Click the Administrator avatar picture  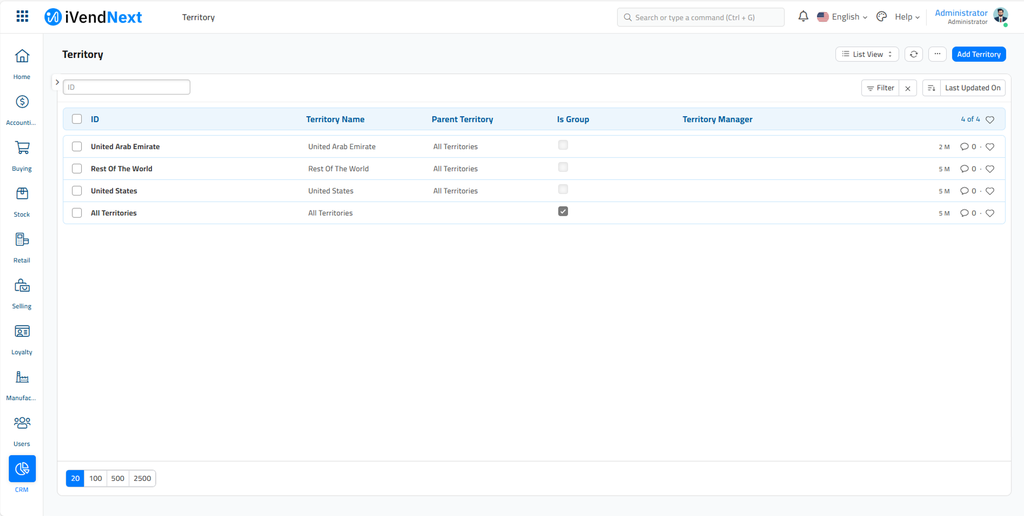[1000, 15]
